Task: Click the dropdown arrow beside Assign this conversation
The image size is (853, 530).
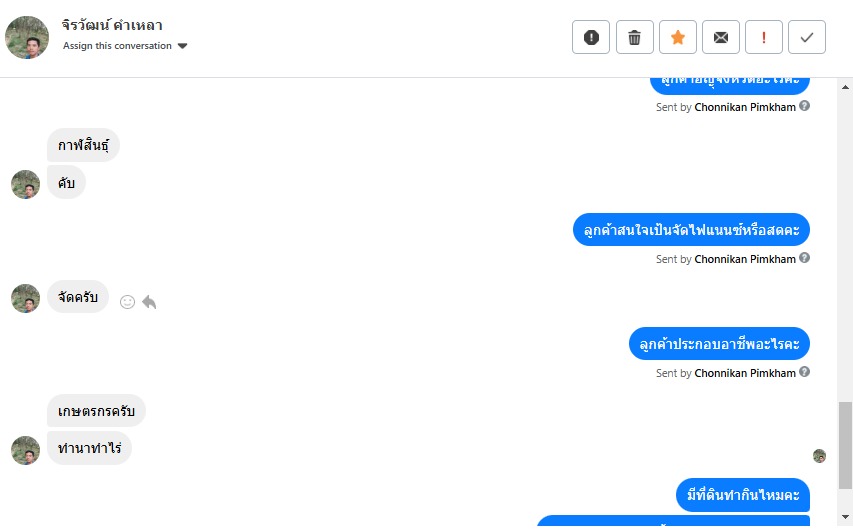Action: tap(183, 46)
